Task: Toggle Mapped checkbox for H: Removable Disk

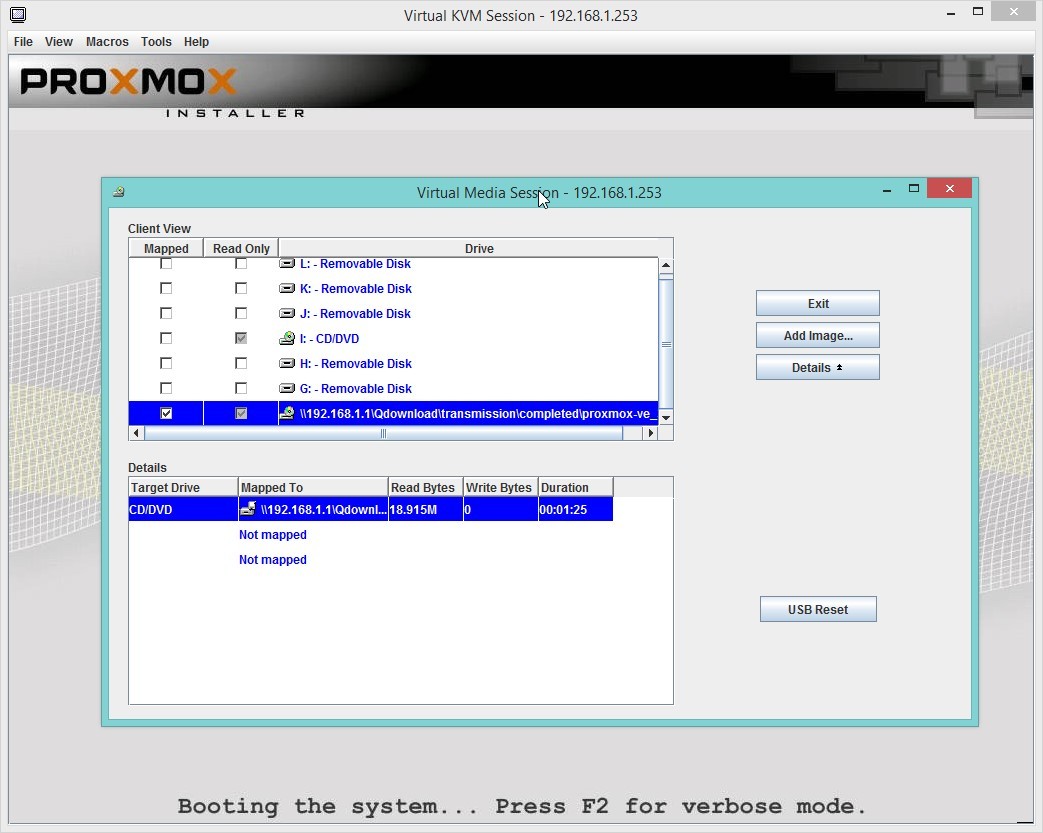Action: (166, 363)
